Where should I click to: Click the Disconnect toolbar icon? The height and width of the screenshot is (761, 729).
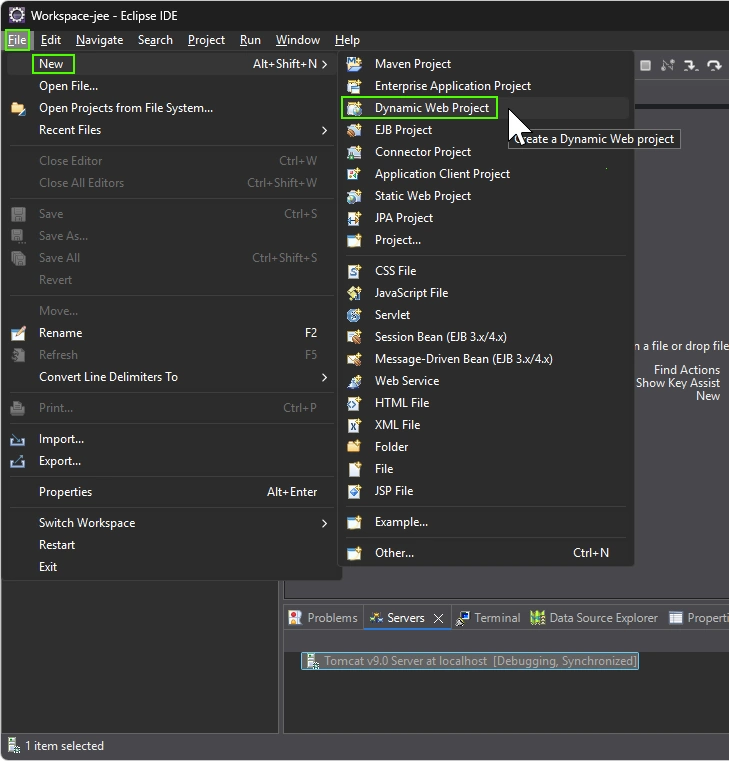click(668, 65)
